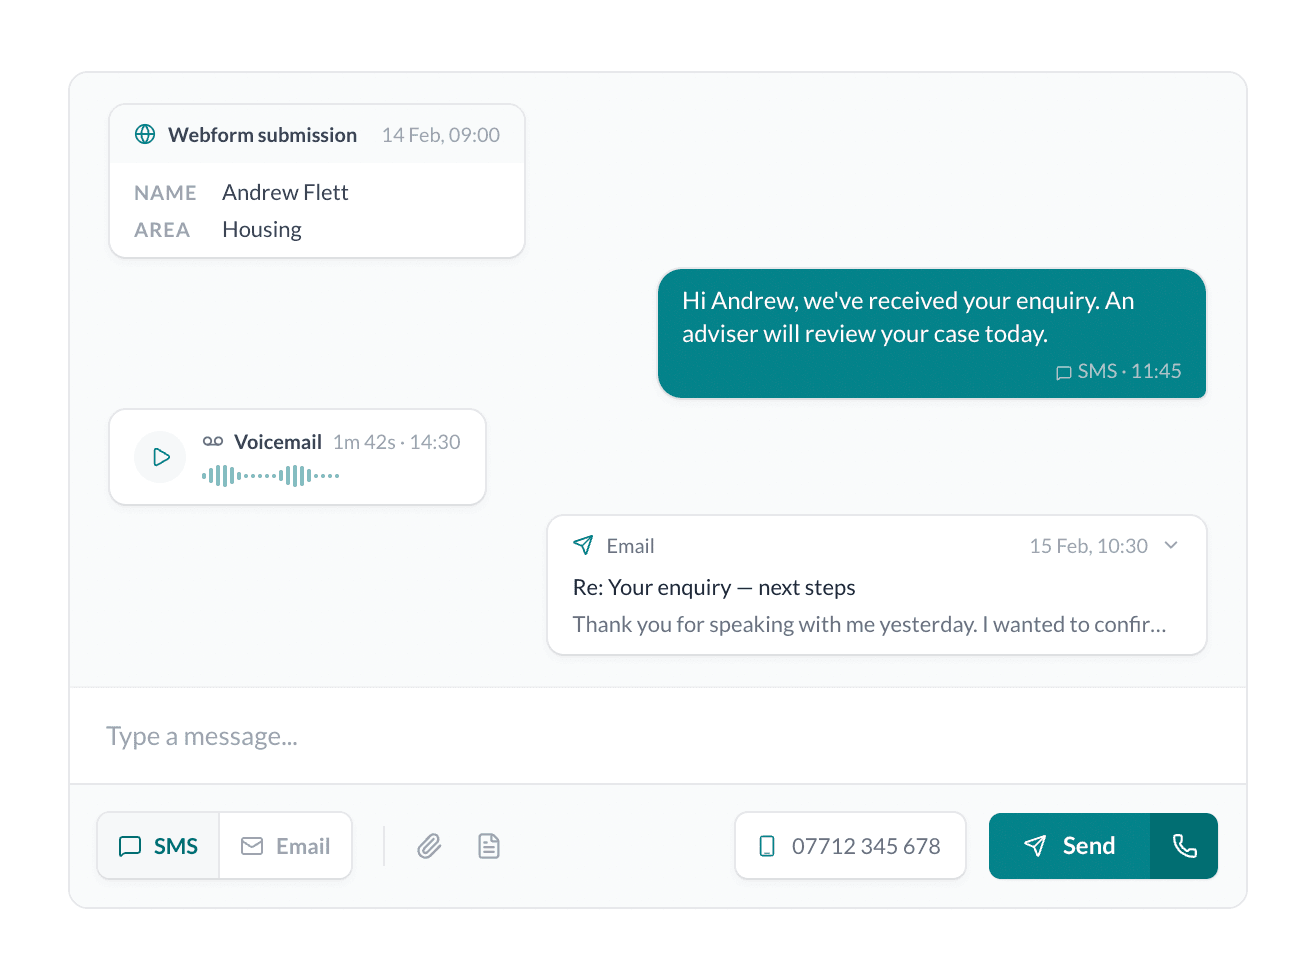Seek within the voicemail waveform
The height and width of the screenshot is (968, 1314).
271,476
